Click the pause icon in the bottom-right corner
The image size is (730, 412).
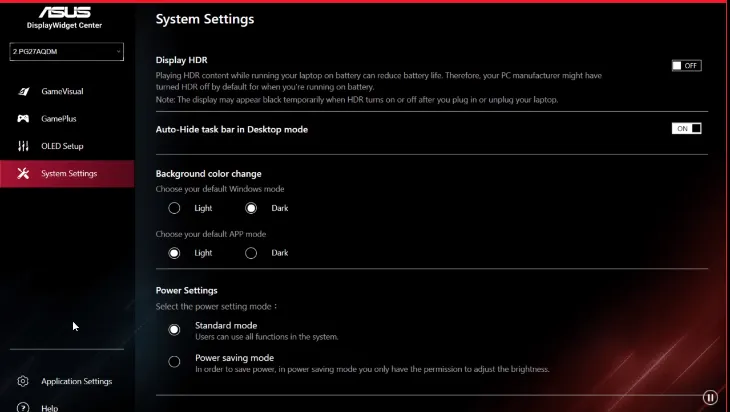tap(710, 398)
